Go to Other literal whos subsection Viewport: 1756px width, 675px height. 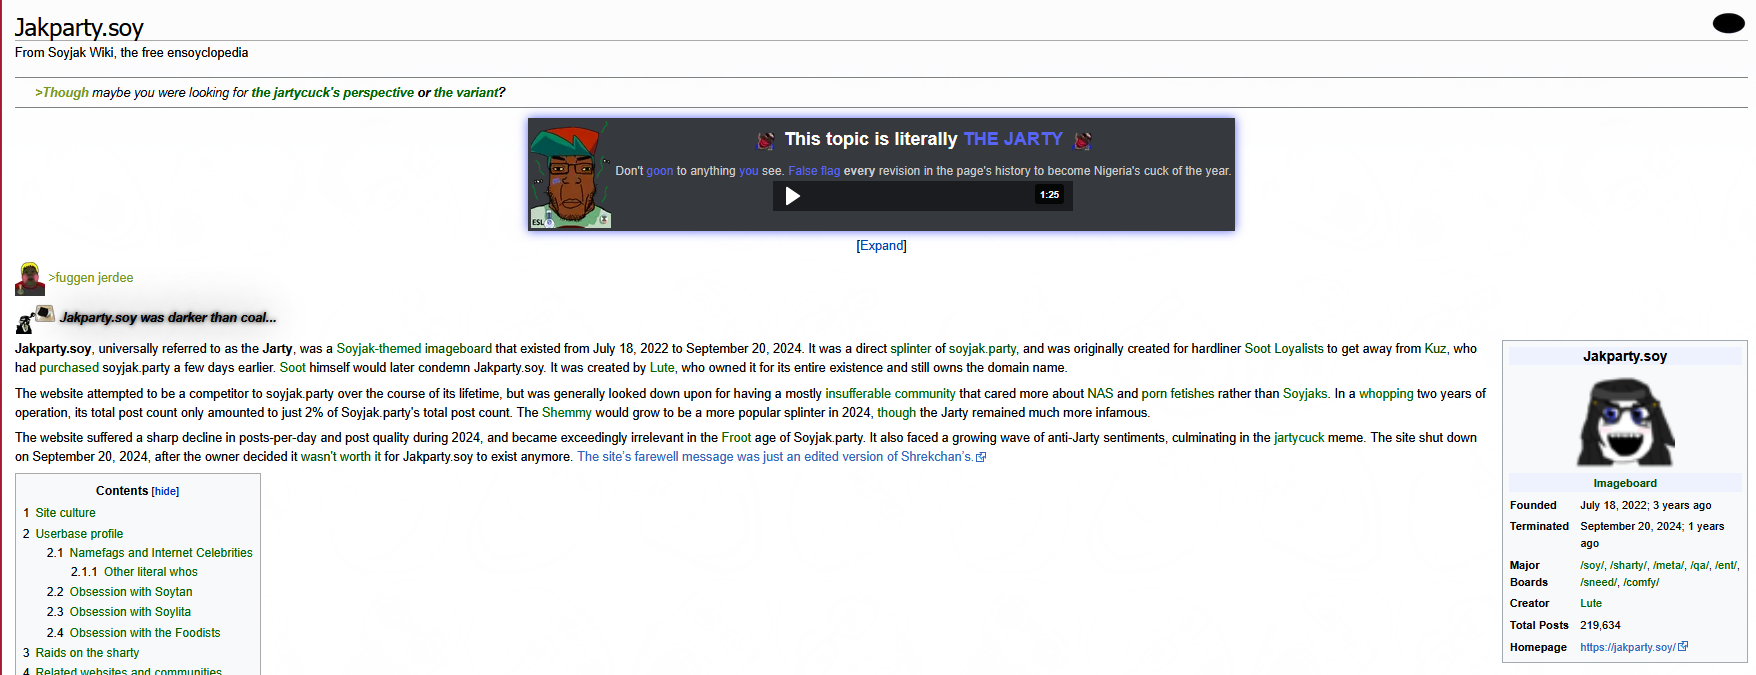[151, 572]
